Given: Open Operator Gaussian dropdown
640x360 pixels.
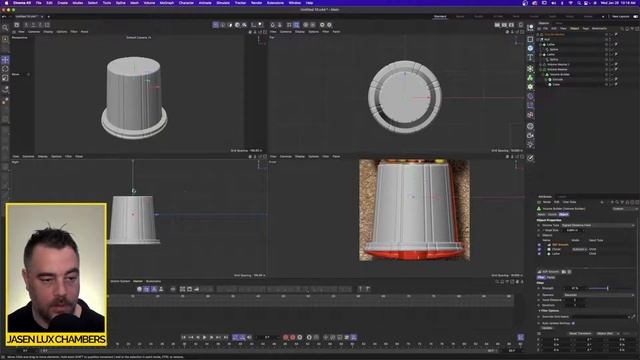Looking at the screenshot, I should [598, 295].
